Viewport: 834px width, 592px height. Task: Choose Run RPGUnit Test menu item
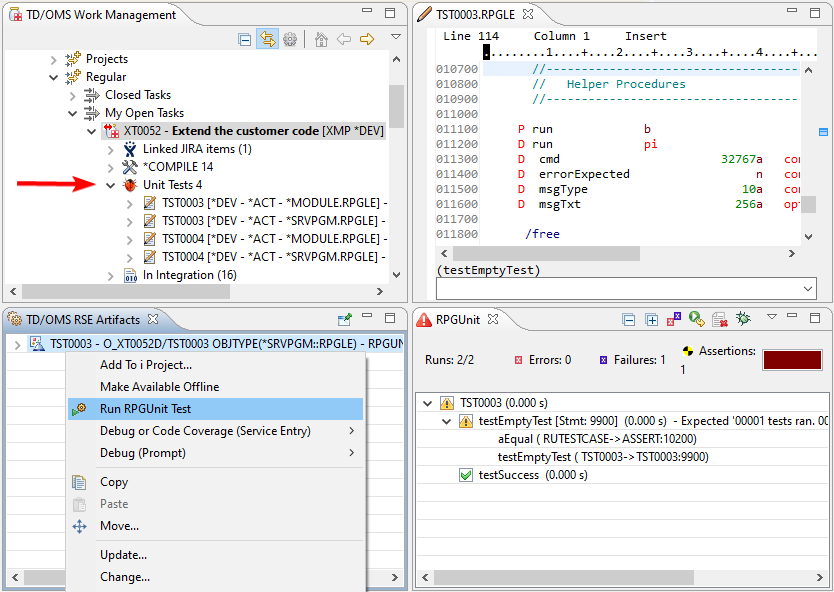click(215, 409)
